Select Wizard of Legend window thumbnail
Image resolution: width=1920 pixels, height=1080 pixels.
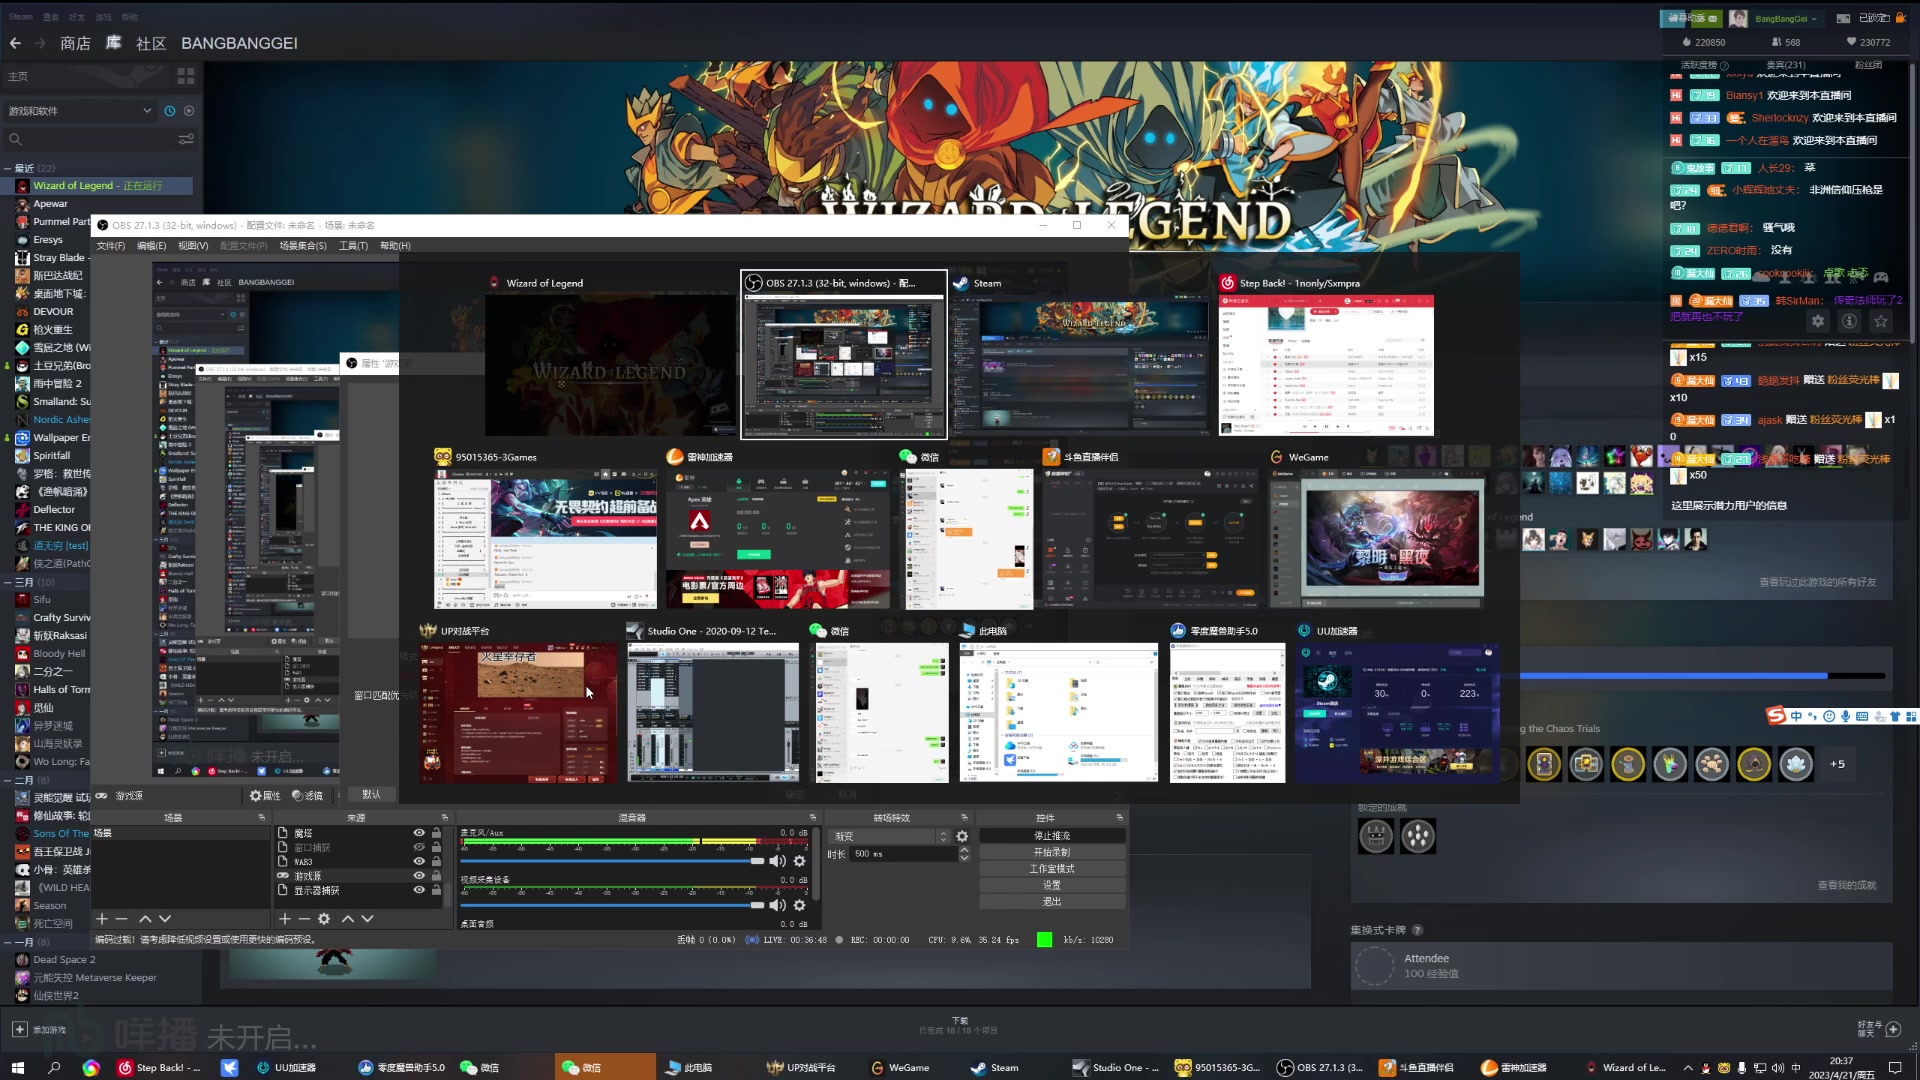point(610,364)
